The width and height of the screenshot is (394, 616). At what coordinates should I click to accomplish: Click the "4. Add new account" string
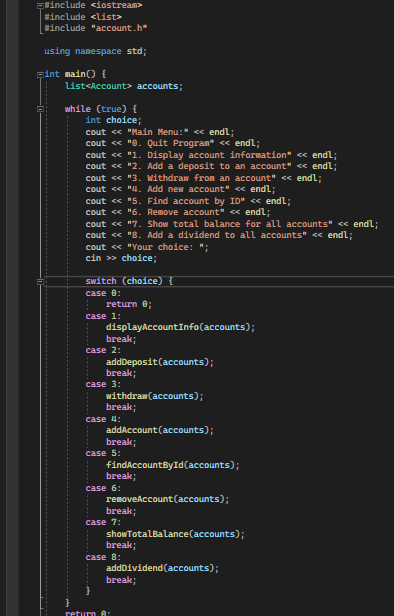[178, 189]
